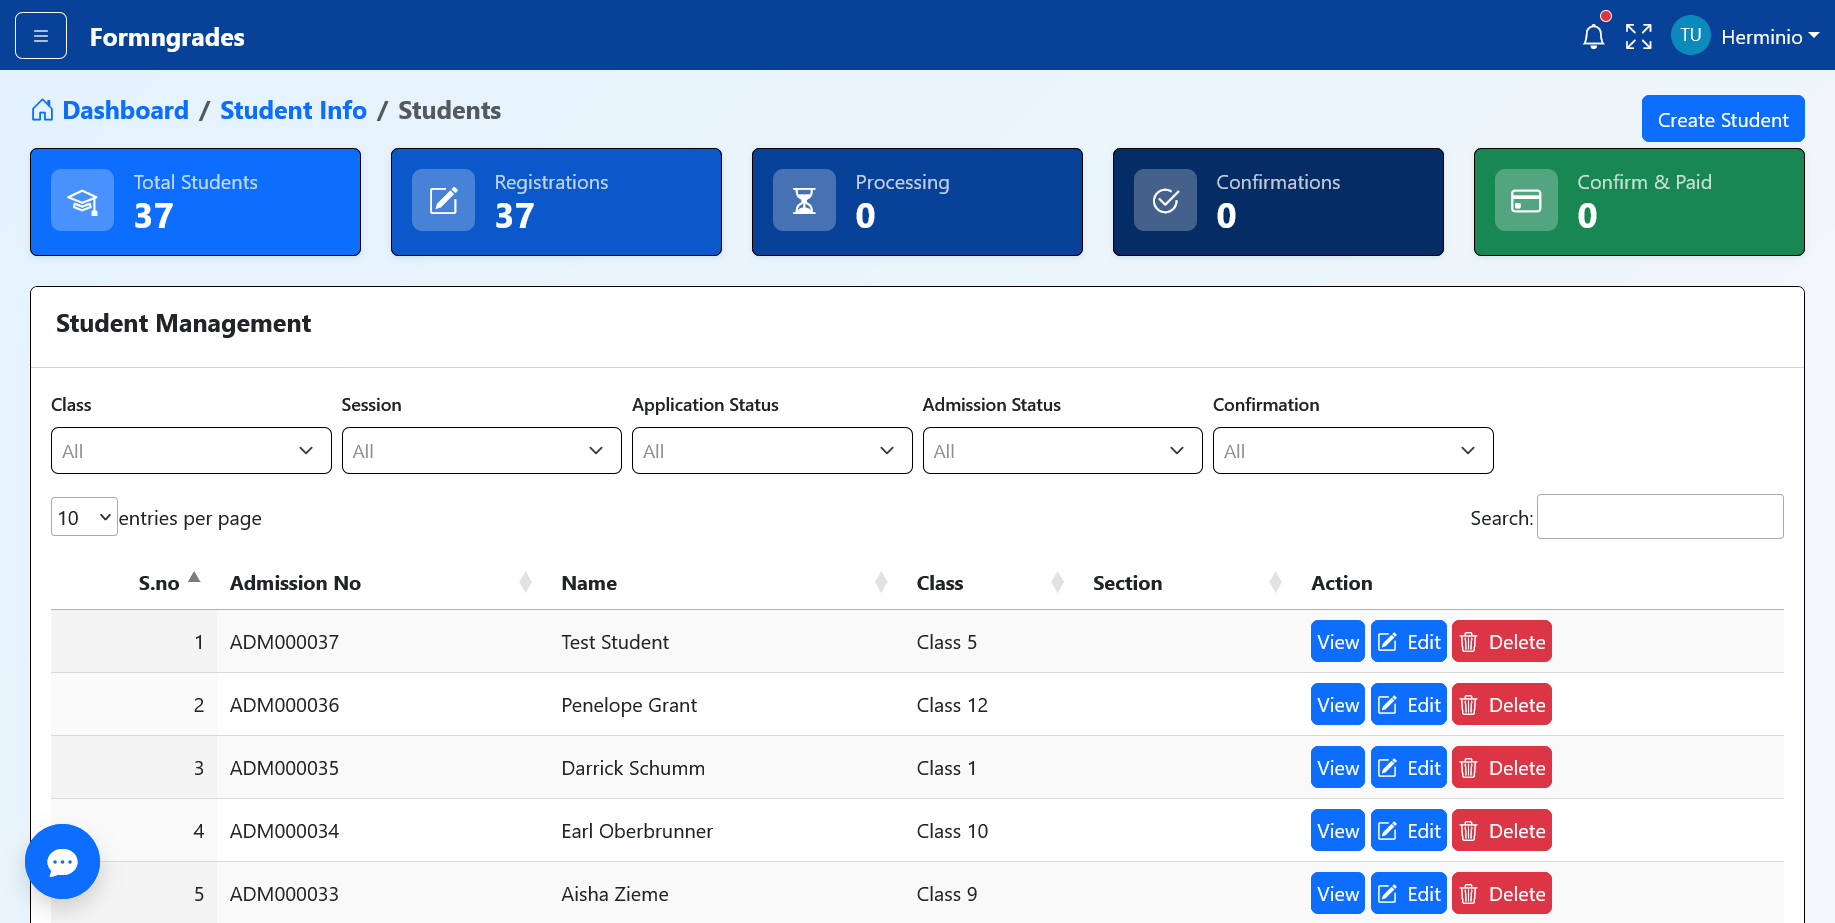Open the chat support bubble
The image size is (1835, 923).
[62, 861]
